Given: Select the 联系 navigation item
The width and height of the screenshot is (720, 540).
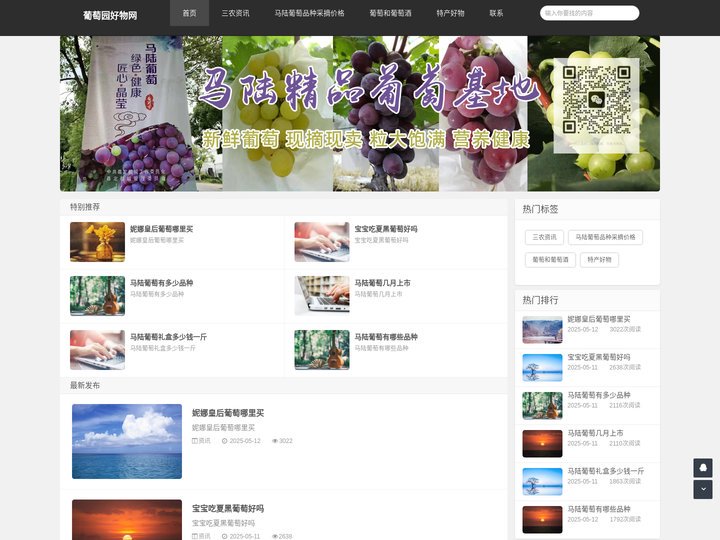Looking at the screenshot, I should point(496,13).
